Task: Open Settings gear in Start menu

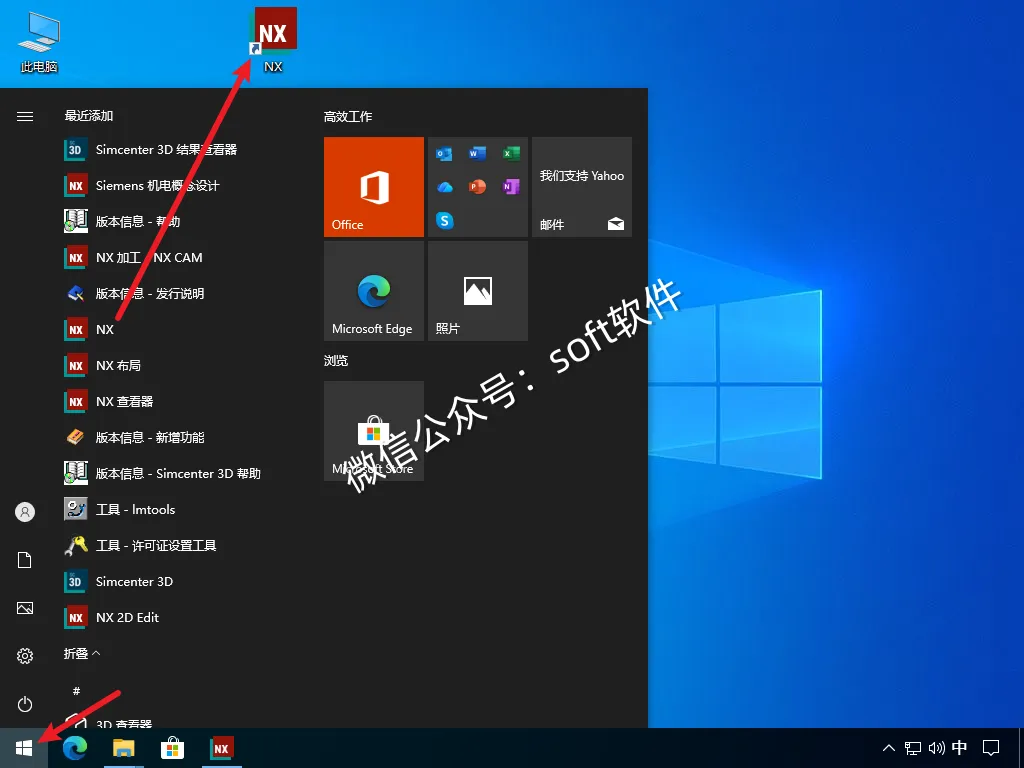Action: pyautogui.click(x=25, y=656)
